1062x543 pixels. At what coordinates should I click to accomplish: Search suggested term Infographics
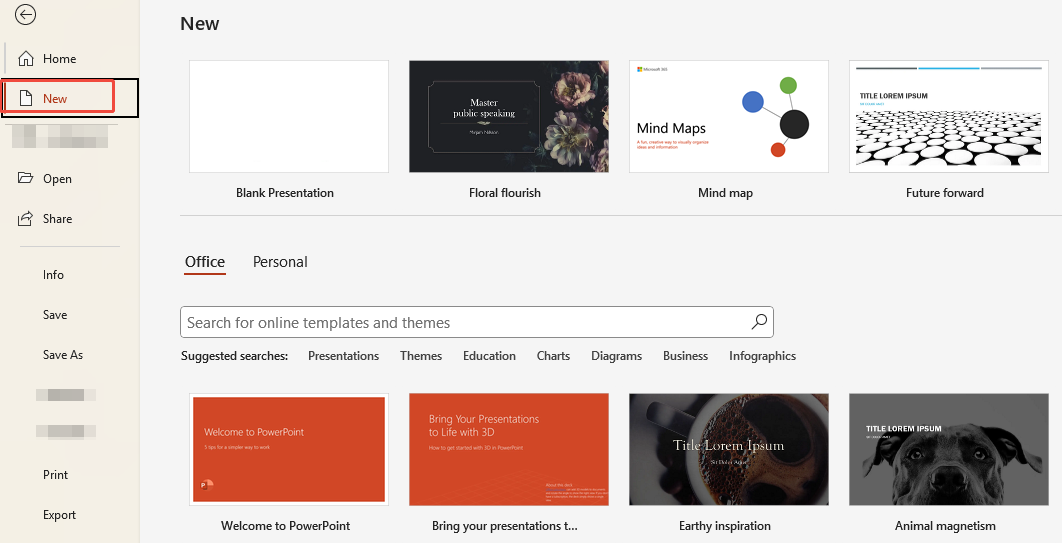[763, 355]
